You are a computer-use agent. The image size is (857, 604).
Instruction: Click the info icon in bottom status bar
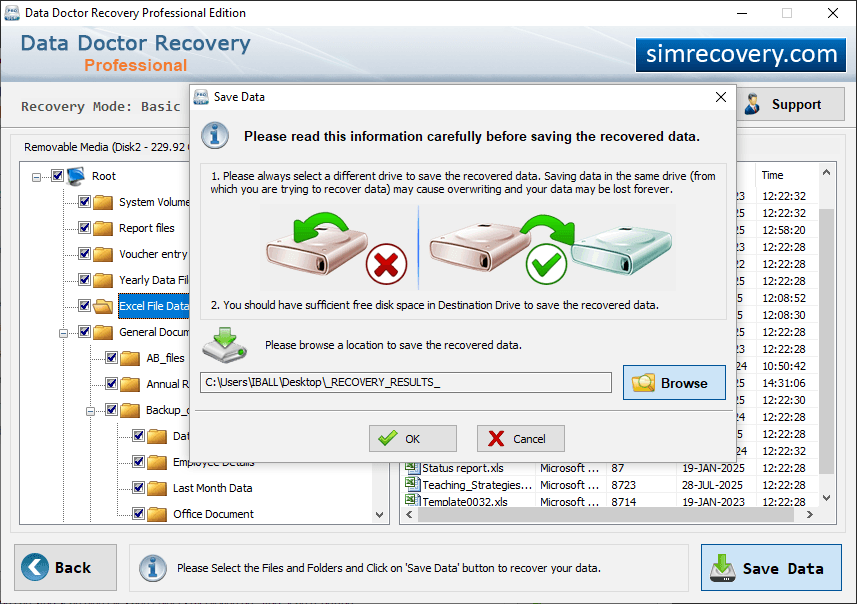pyautogui.click(x=152, y=567)
